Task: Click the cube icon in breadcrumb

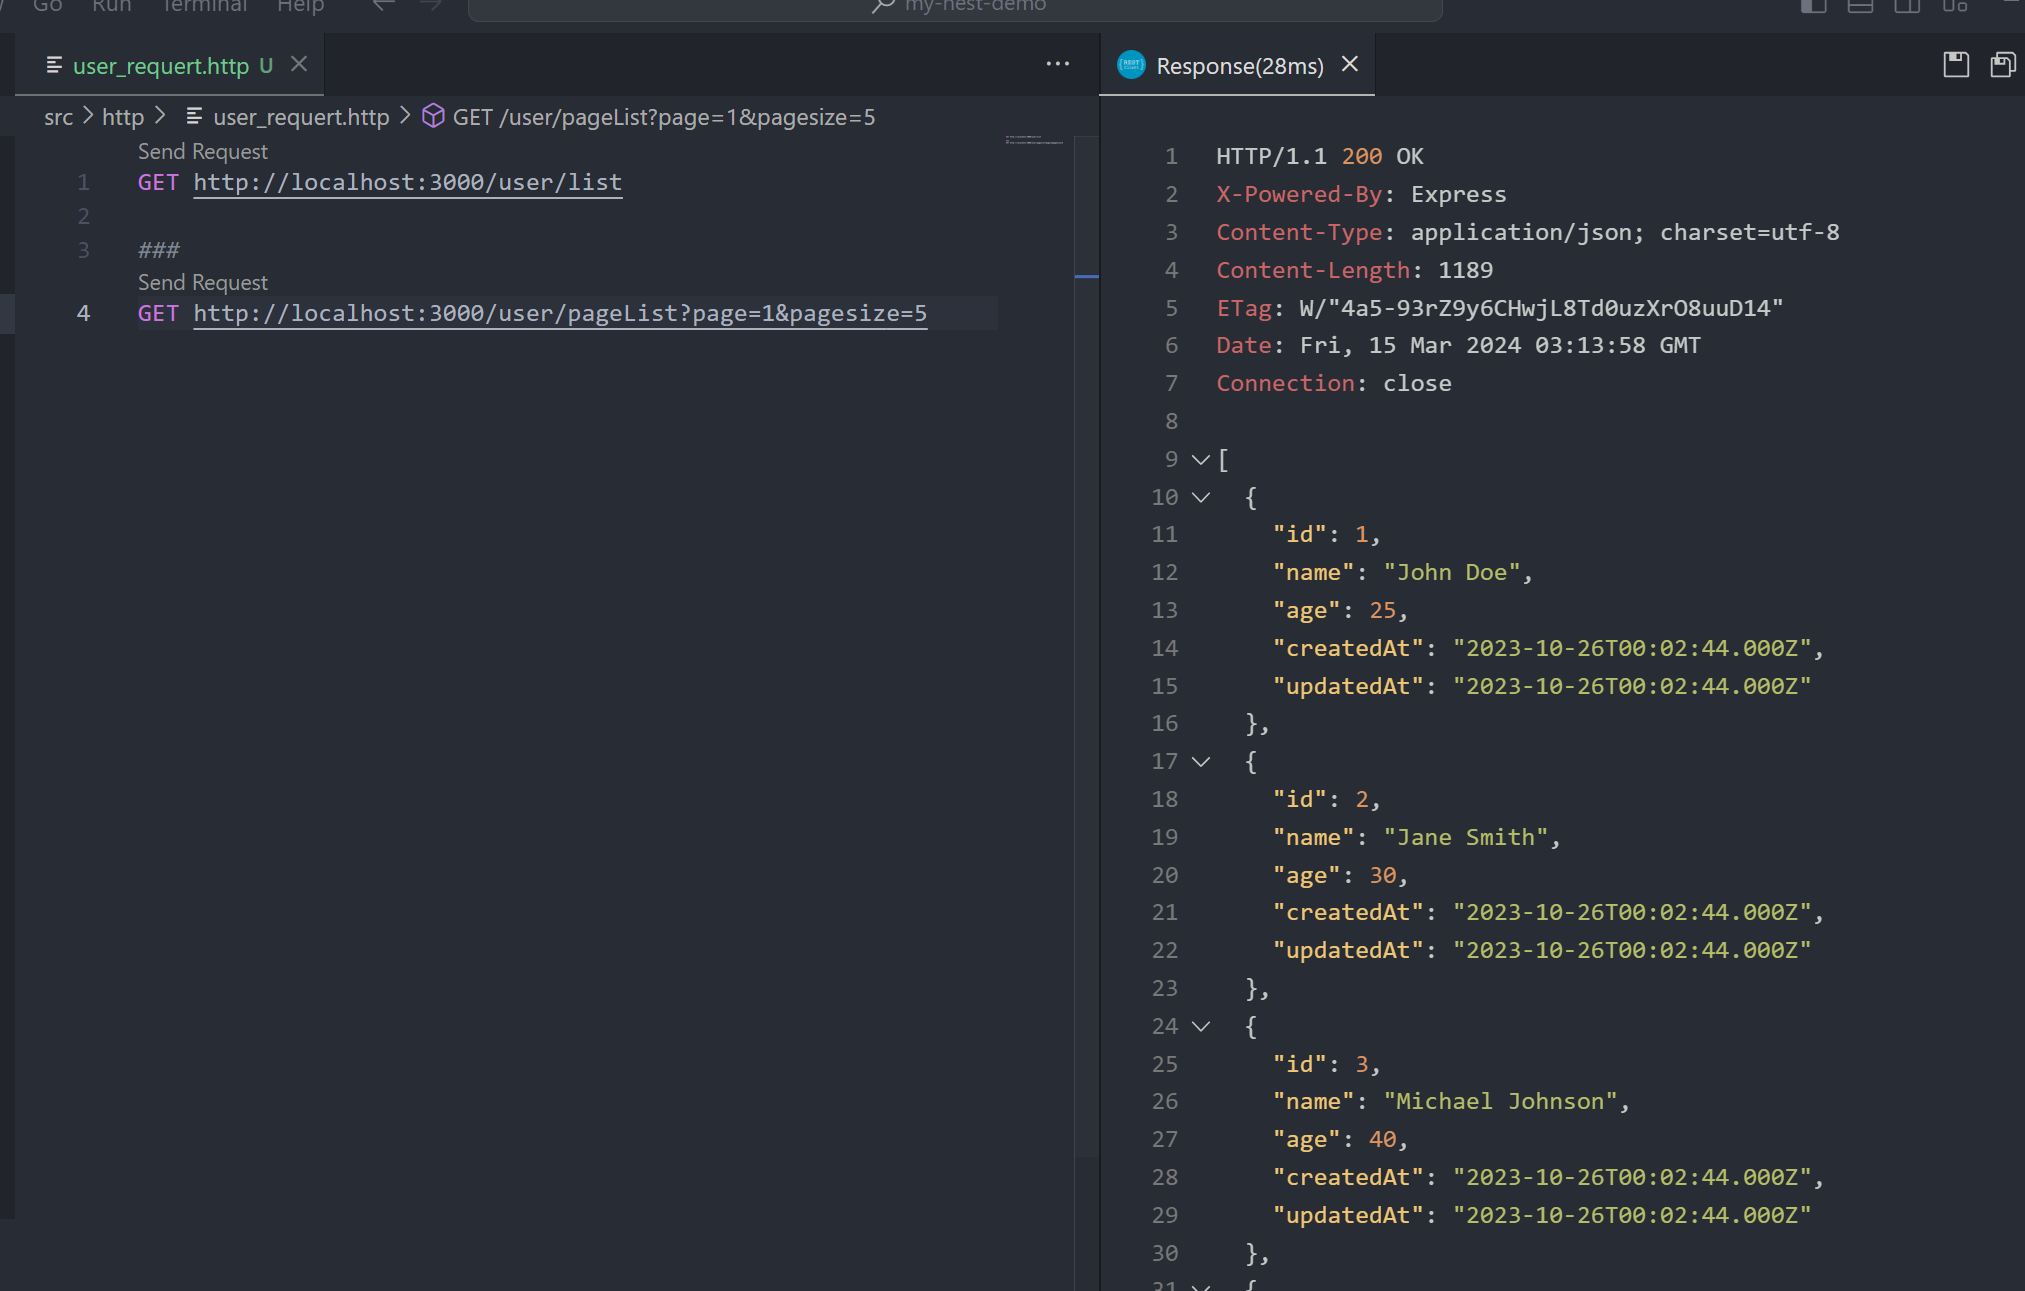Action: [433, 117]
